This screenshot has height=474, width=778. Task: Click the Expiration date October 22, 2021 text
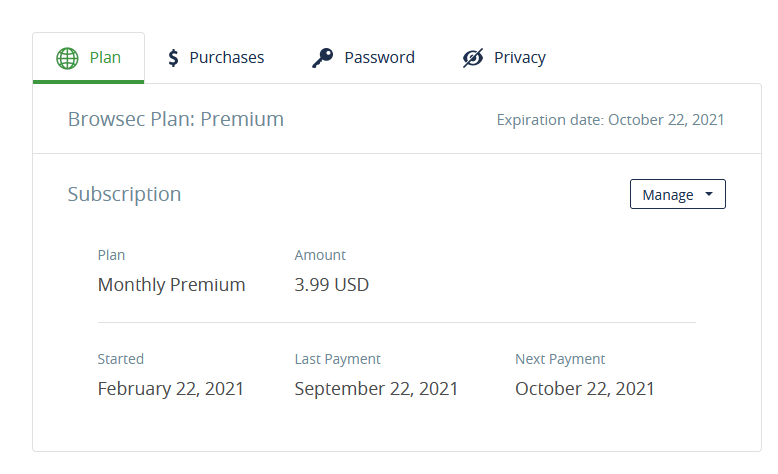(x=610, y=120)
